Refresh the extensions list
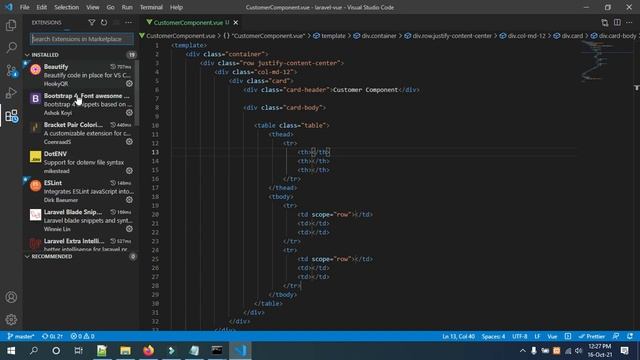640x360 pixels. click(104, 22)
